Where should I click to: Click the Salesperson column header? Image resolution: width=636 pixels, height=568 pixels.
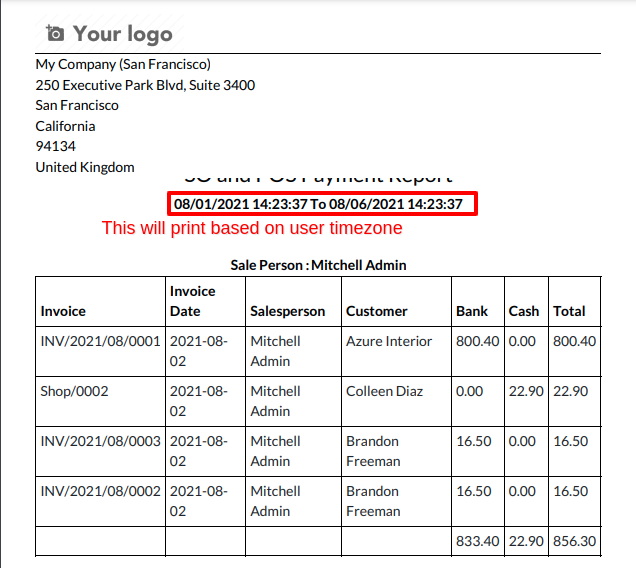point(288,311)
